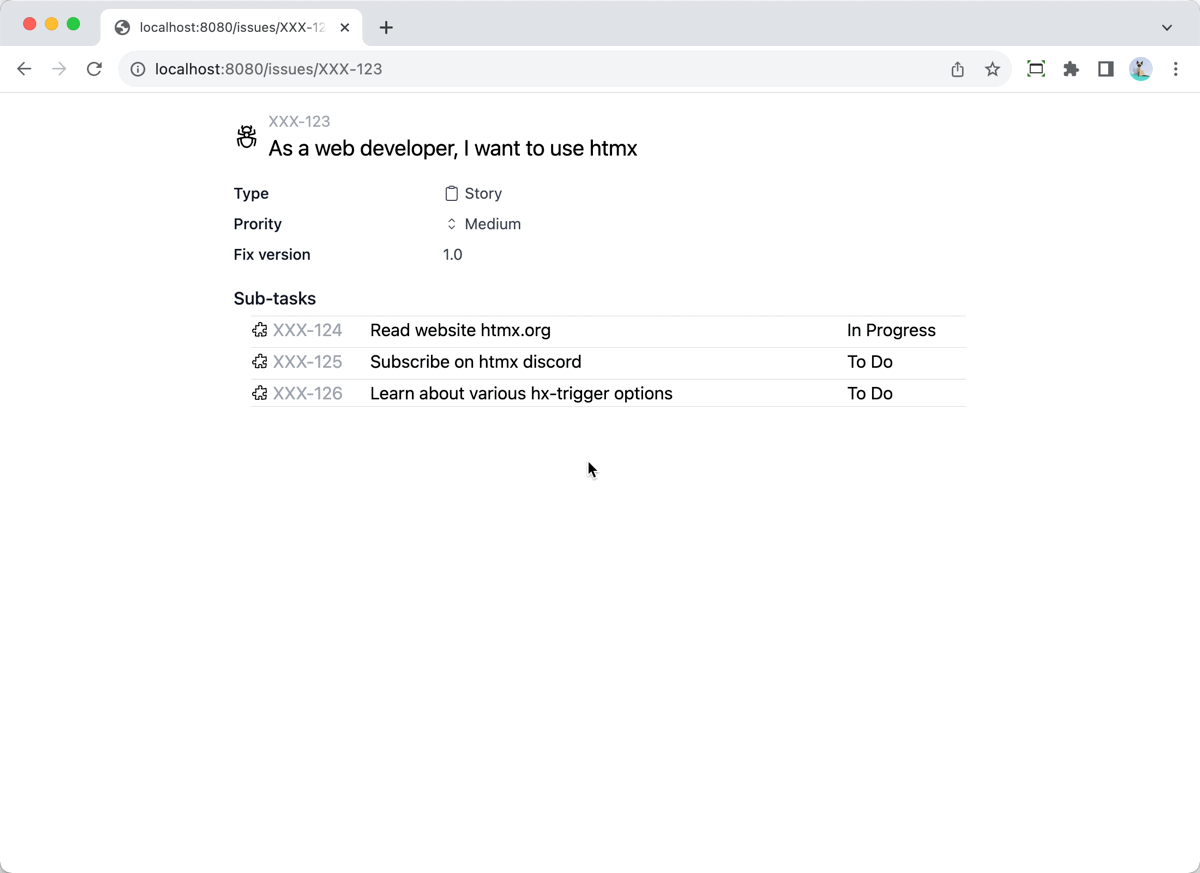
Task: Go back to the previous page
Action: 25,69
